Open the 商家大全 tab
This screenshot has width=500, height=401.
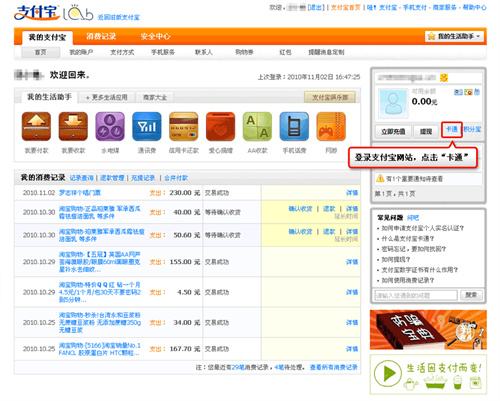(x=155, y=97)
